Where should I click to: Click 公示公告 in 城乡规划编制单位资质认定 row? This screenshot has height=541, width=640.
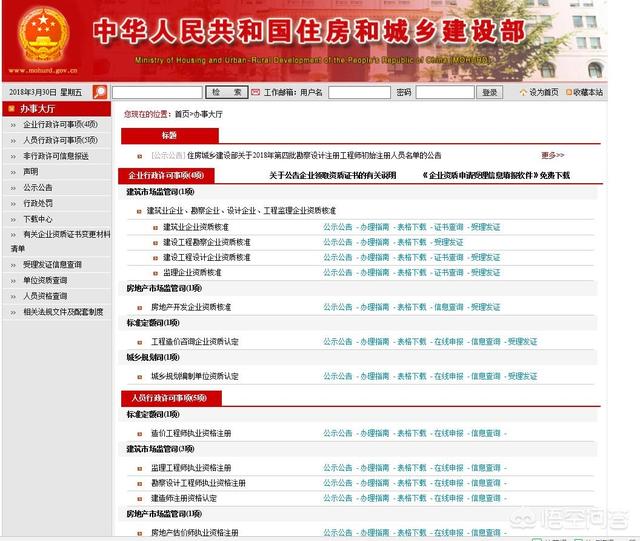tap(338, 376)
